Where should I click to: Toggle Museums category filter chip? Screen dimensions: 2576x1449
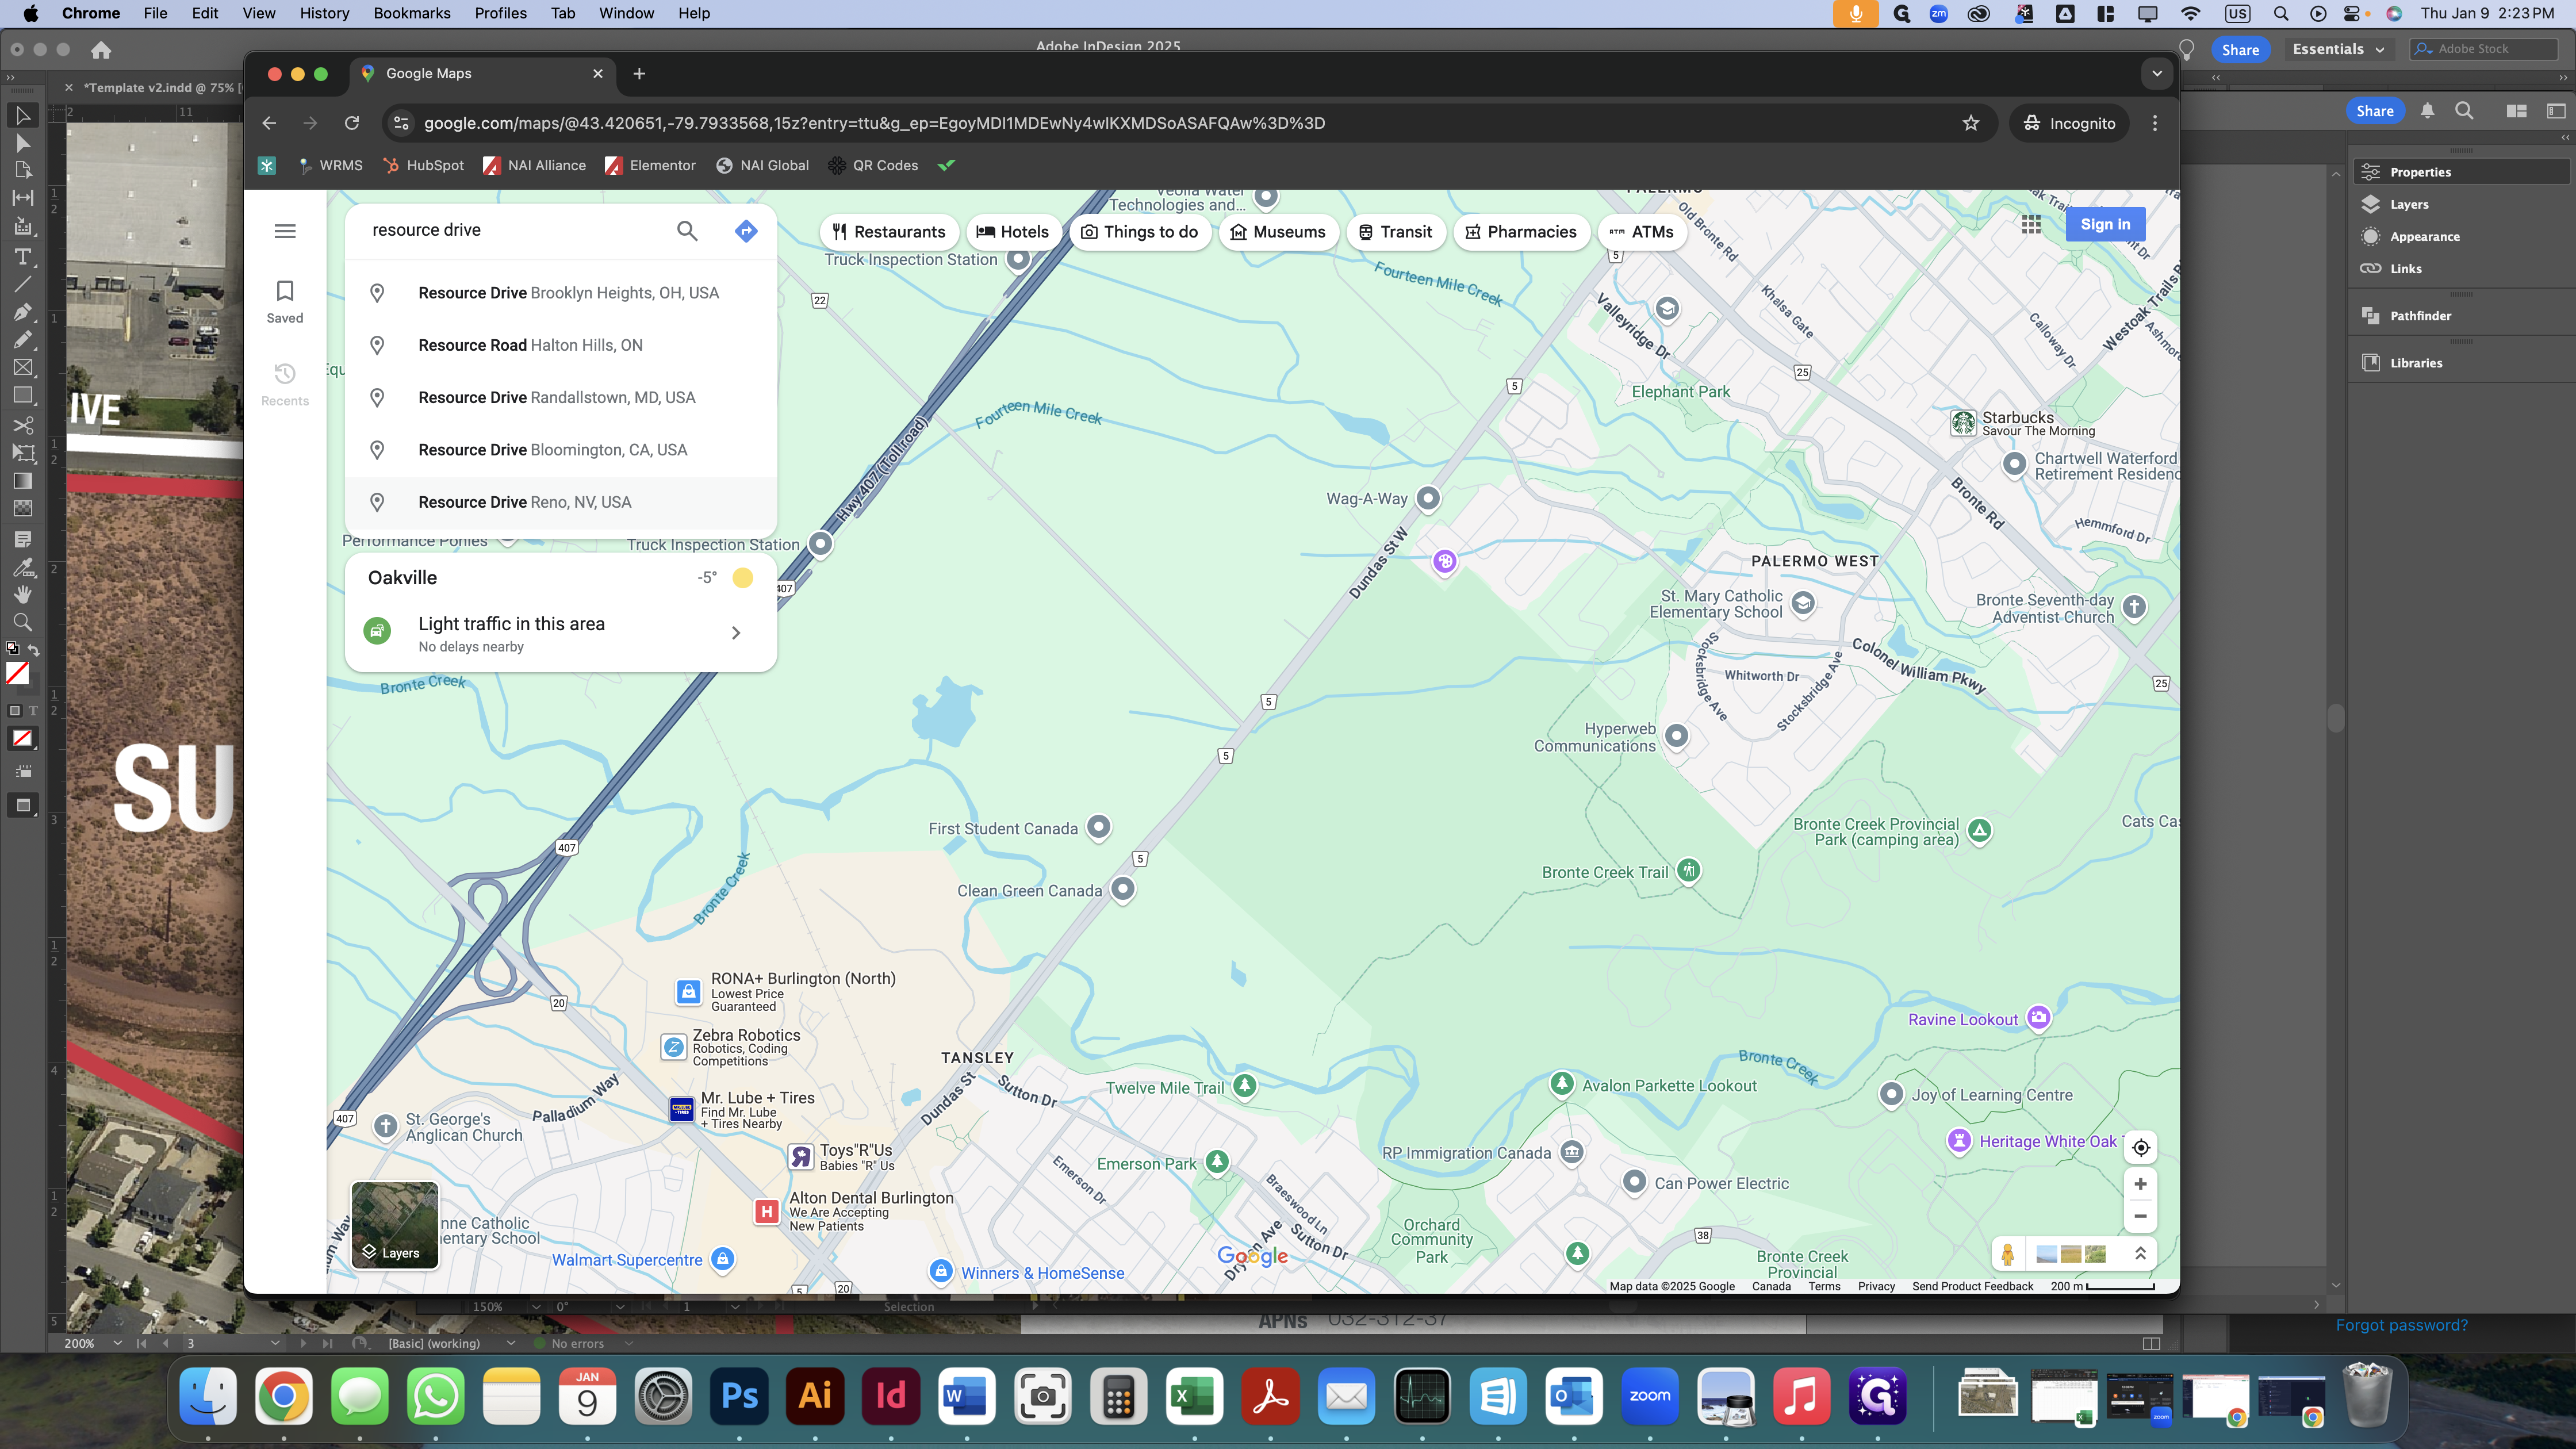coord(1278,232)
